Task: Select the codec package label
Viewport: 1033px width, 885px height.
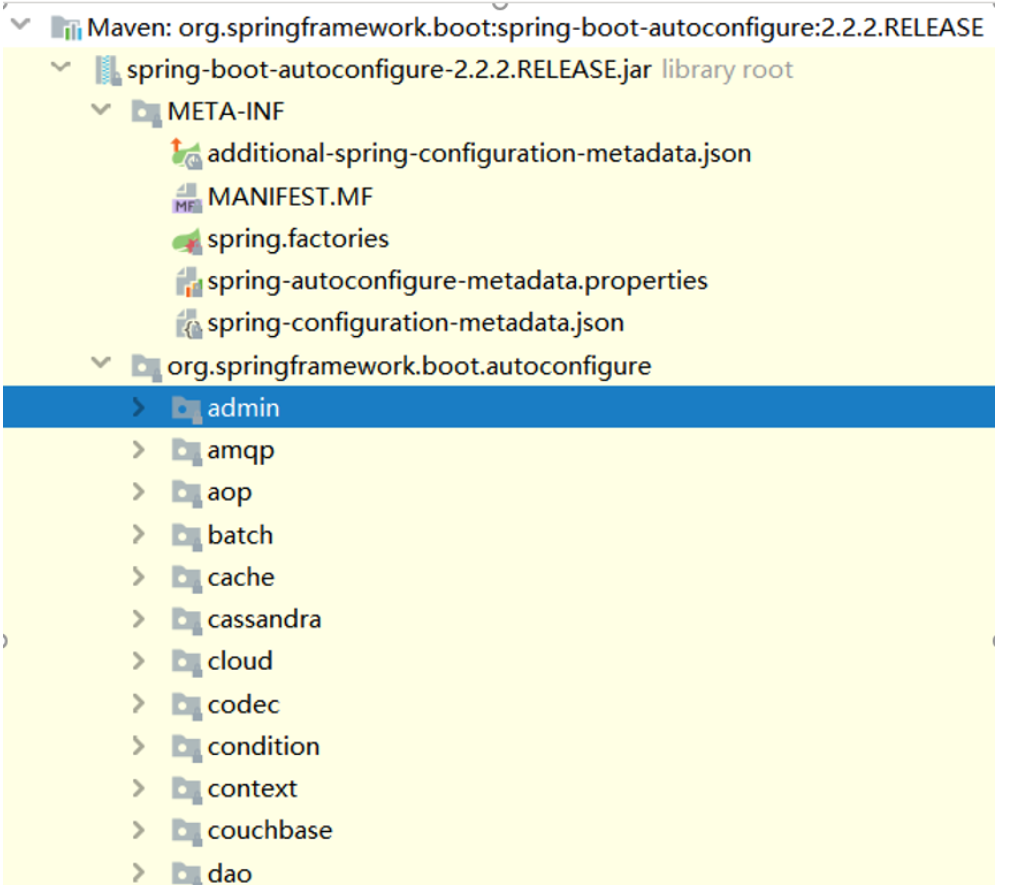Action: pyautogui.click(x=244, y=704)
